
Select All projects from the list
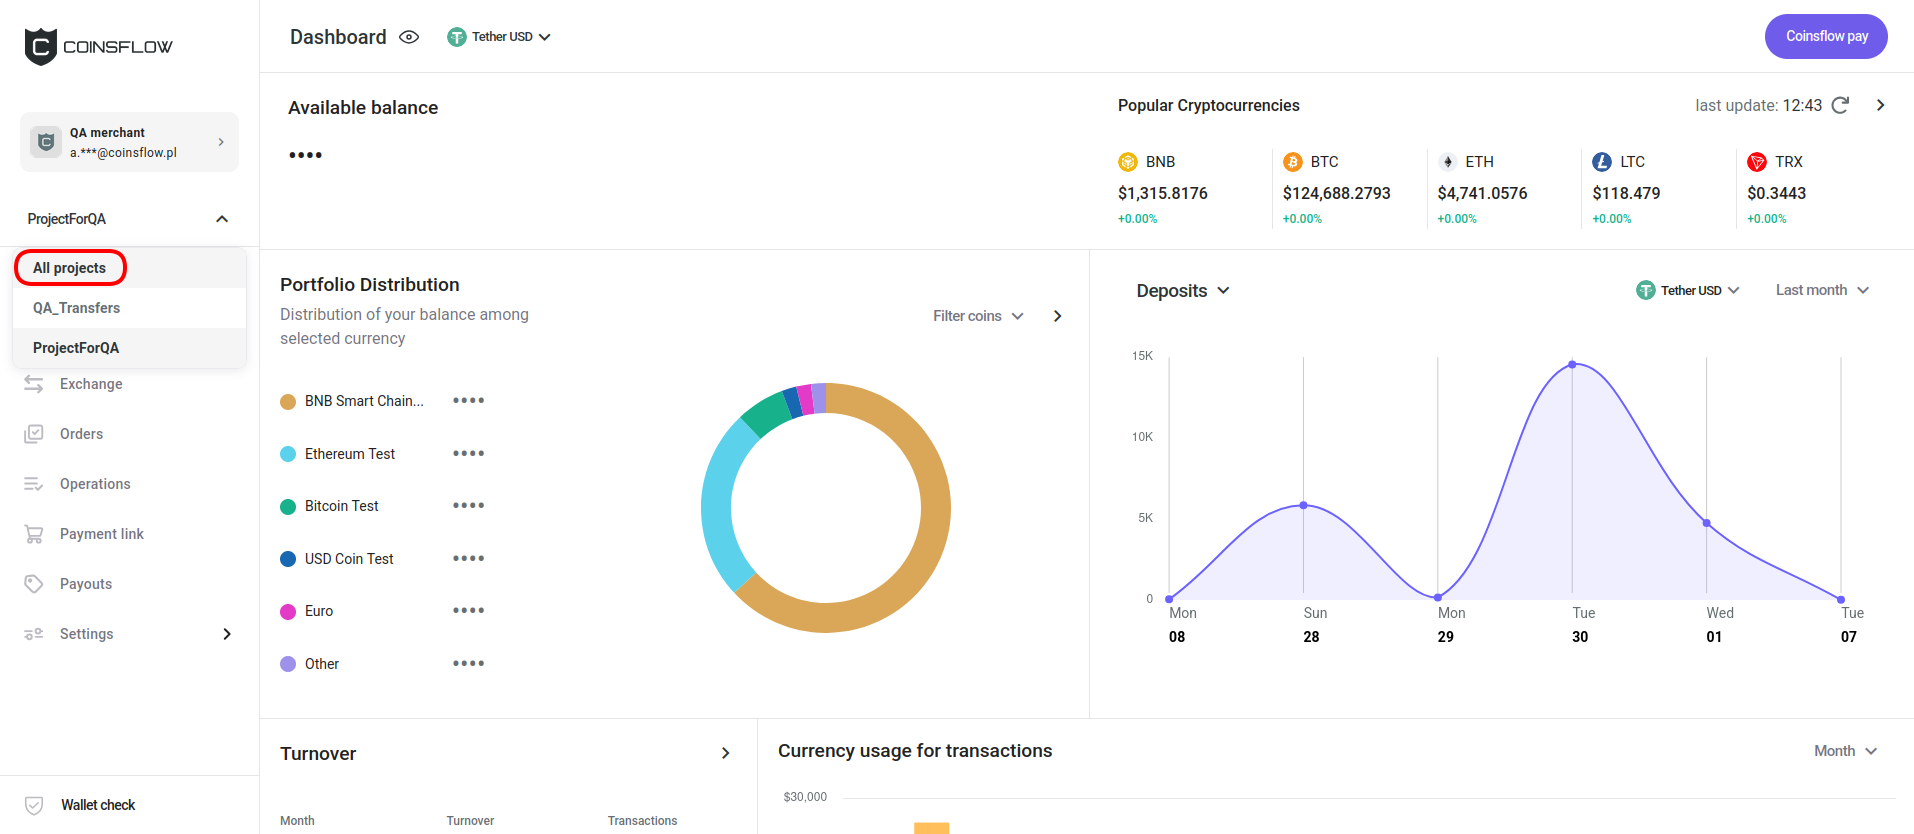[x=70, y=268]
